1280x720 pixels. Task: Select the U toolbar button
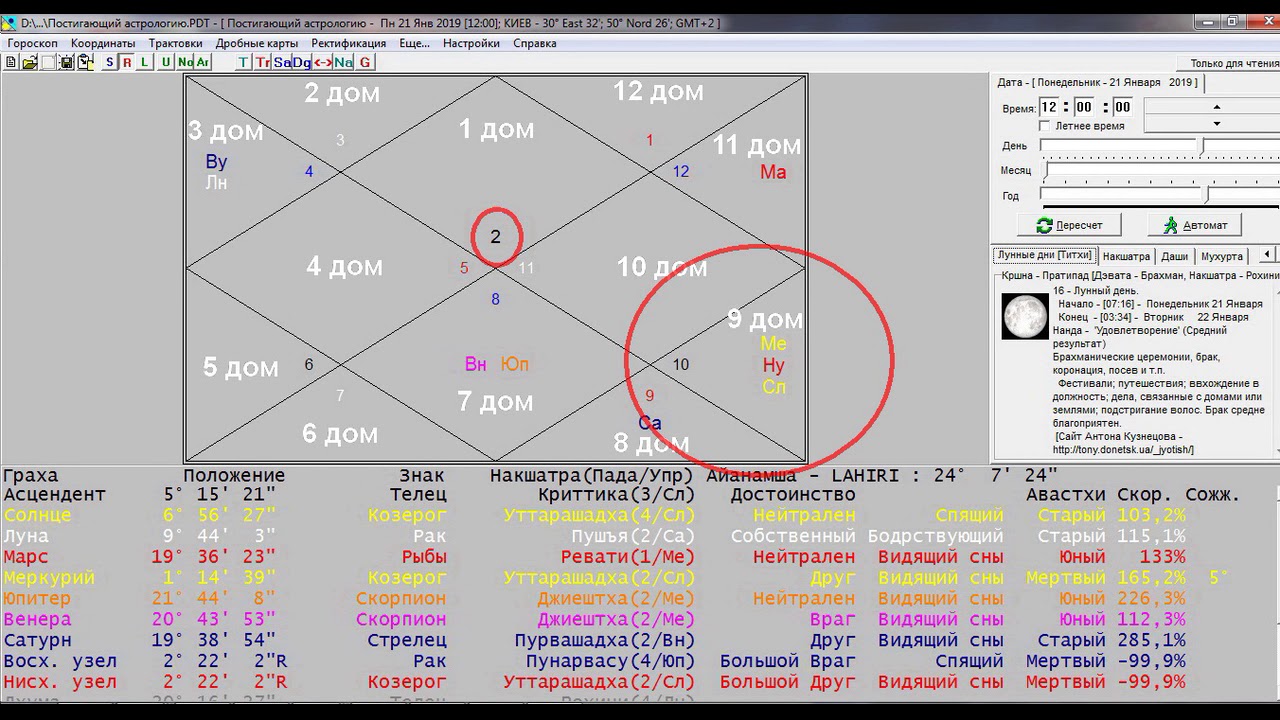pos(166,62)
